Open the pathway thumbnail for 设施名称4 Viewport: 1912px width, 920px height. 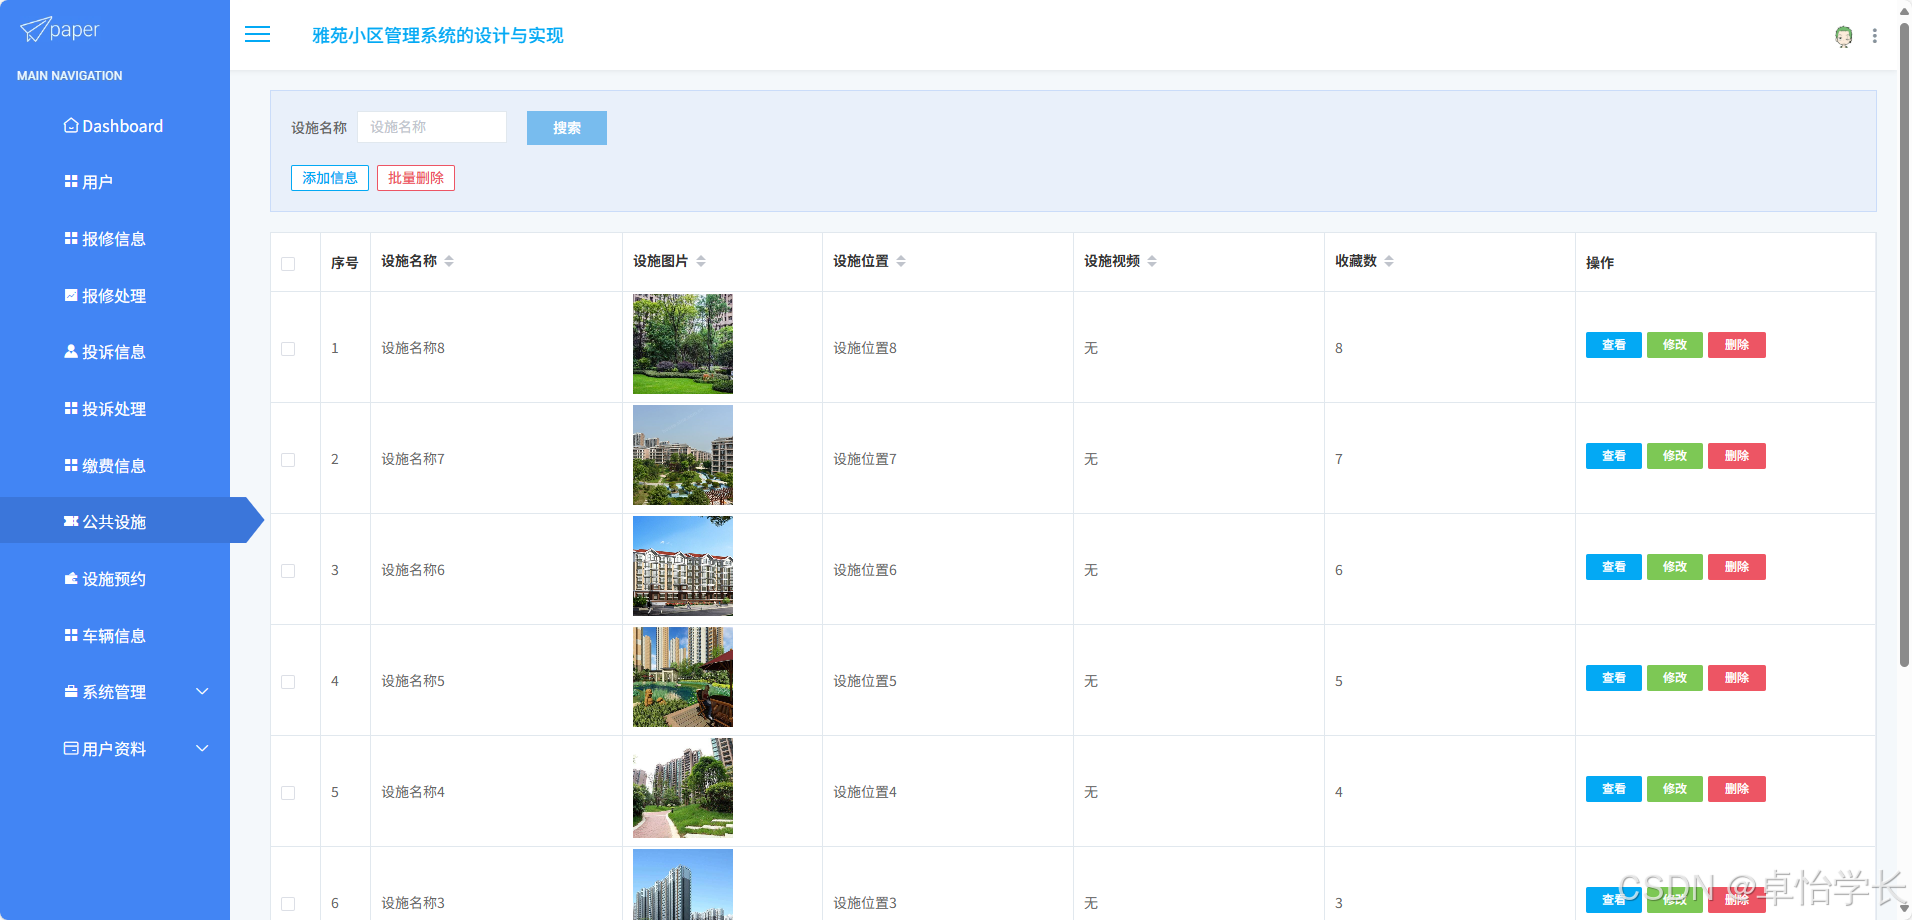click(683, 788)
